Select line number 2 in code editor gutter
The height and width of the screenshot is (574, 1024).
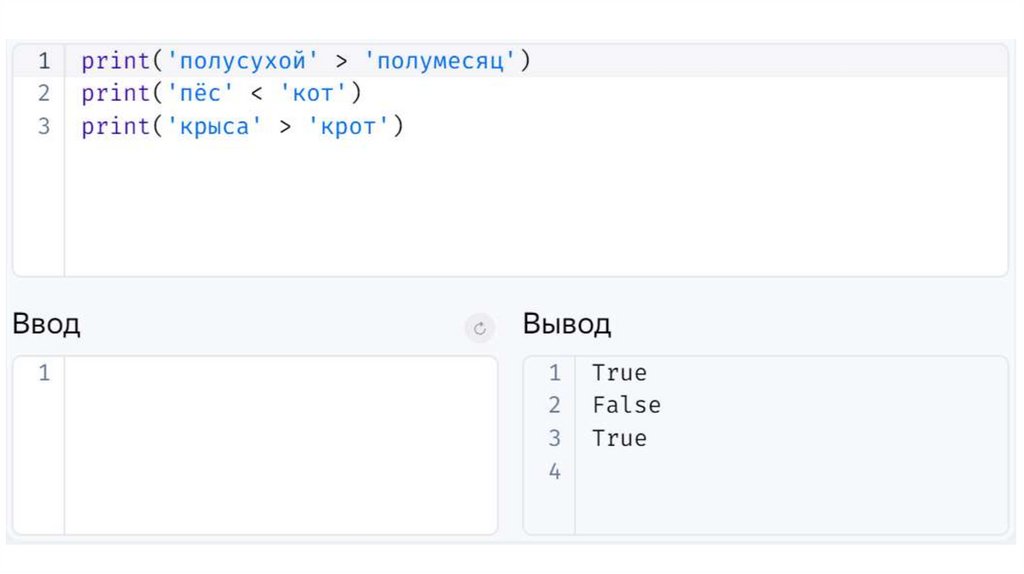pos(43,94)
